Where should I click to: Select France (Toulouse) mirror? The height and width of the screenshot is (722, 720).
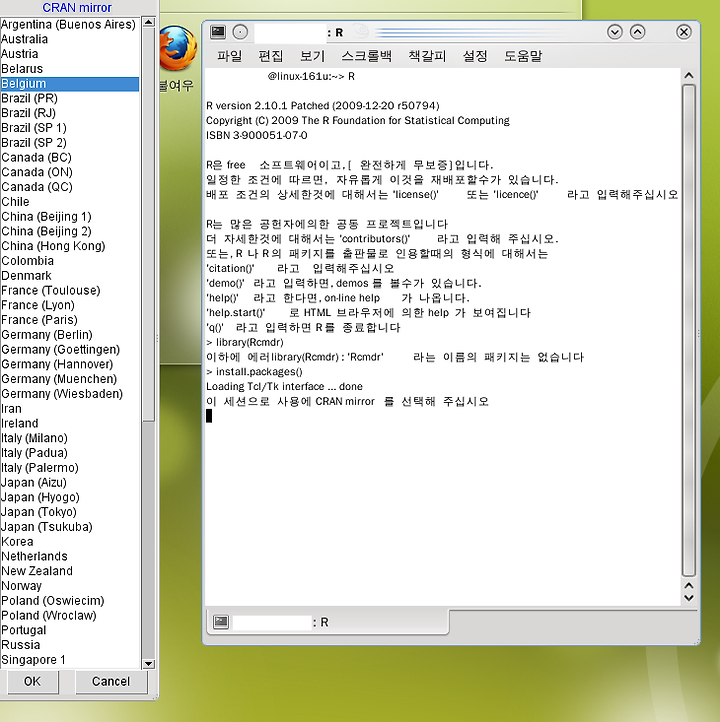point(70,291)
